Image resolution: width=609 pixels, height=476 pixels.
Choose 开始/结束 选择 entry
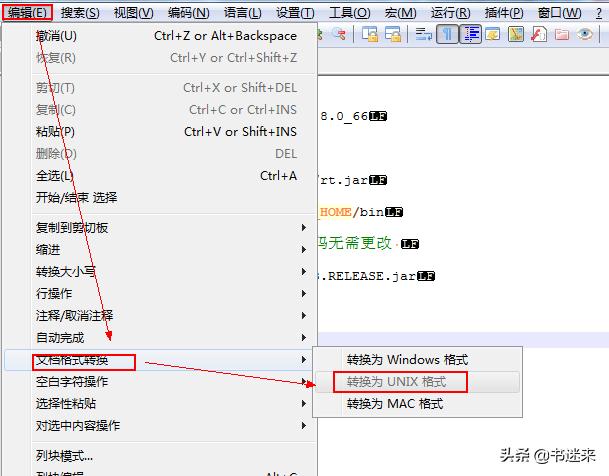(160, 198)
